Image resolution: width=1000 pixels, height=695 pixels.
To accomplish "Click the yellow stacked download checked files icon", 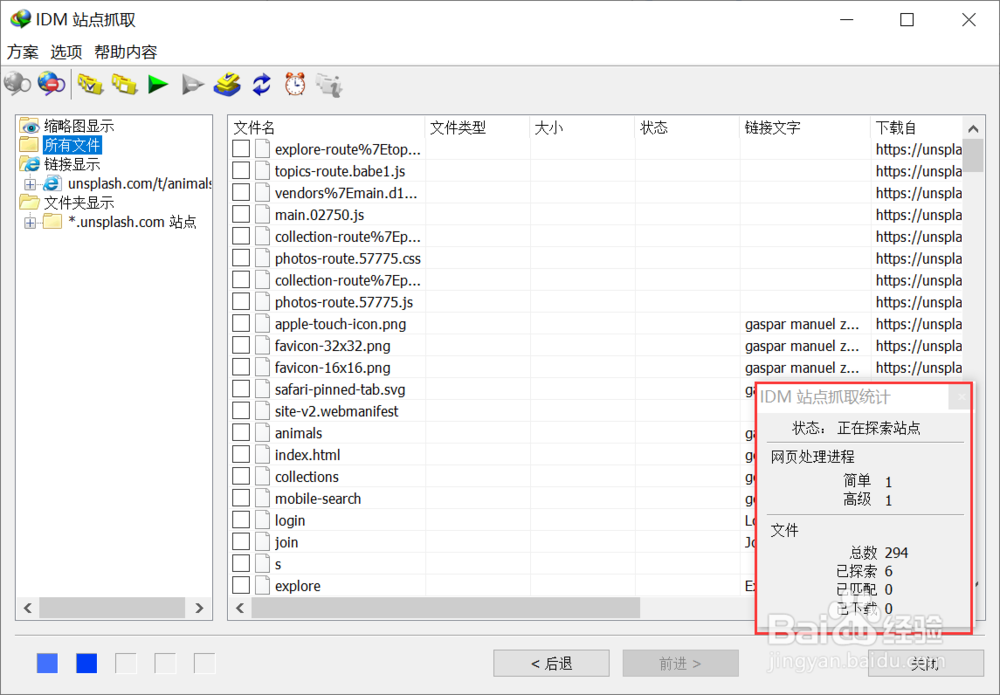I will [x=227, y=84].
